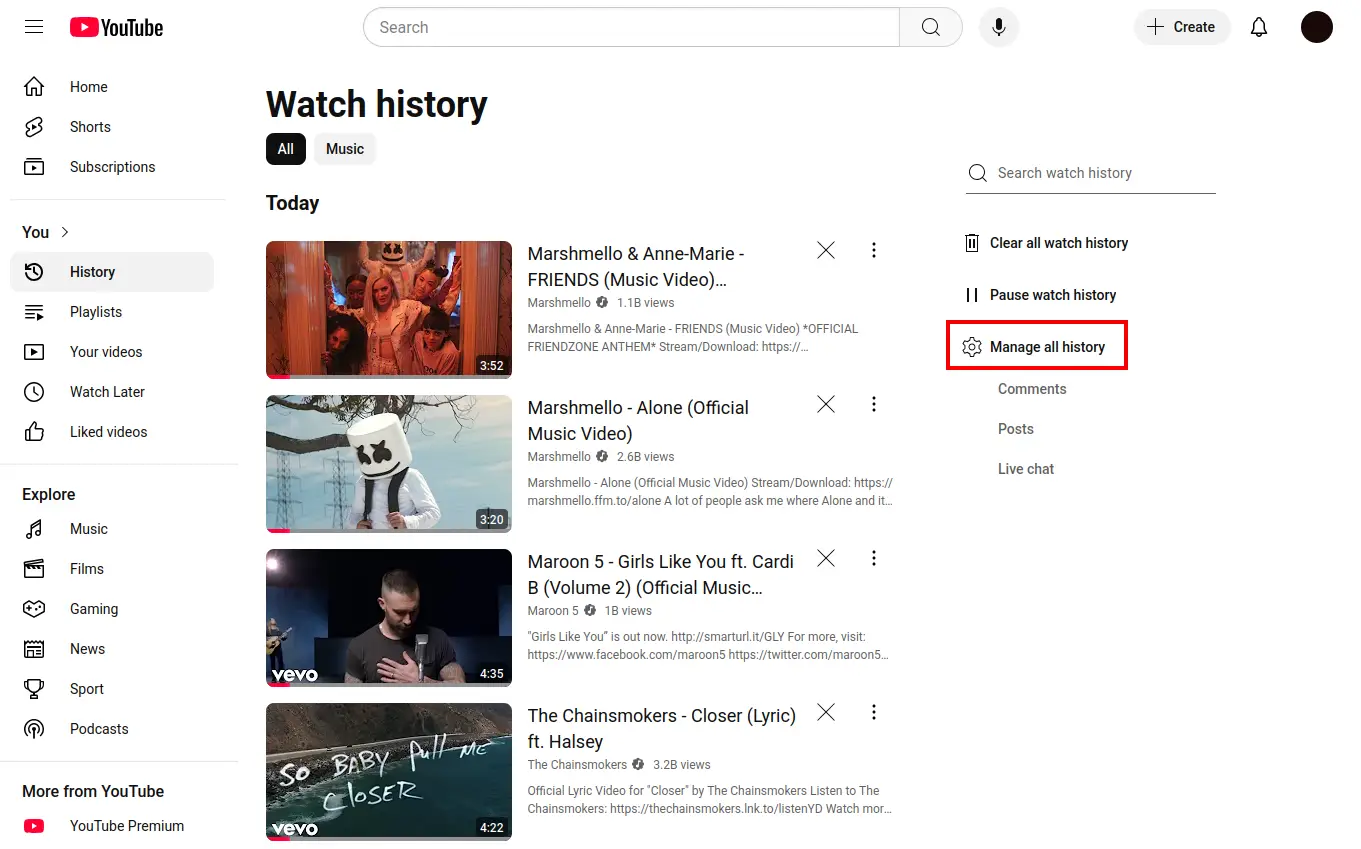Click the YouTube Premium icon
This screenshot has height=849, width=1361.
pyautogui.click(x=34, y=826)
